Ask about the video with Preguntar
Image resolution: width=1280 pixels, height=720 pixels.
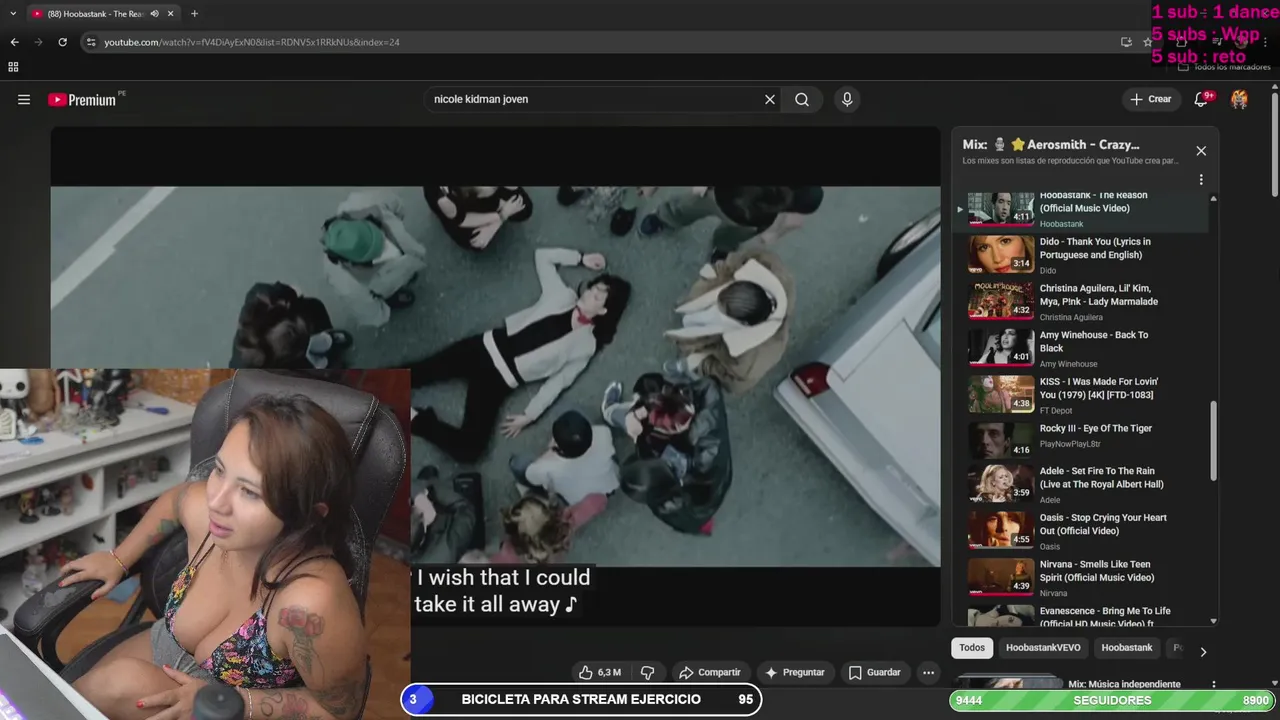pos(795,672)
